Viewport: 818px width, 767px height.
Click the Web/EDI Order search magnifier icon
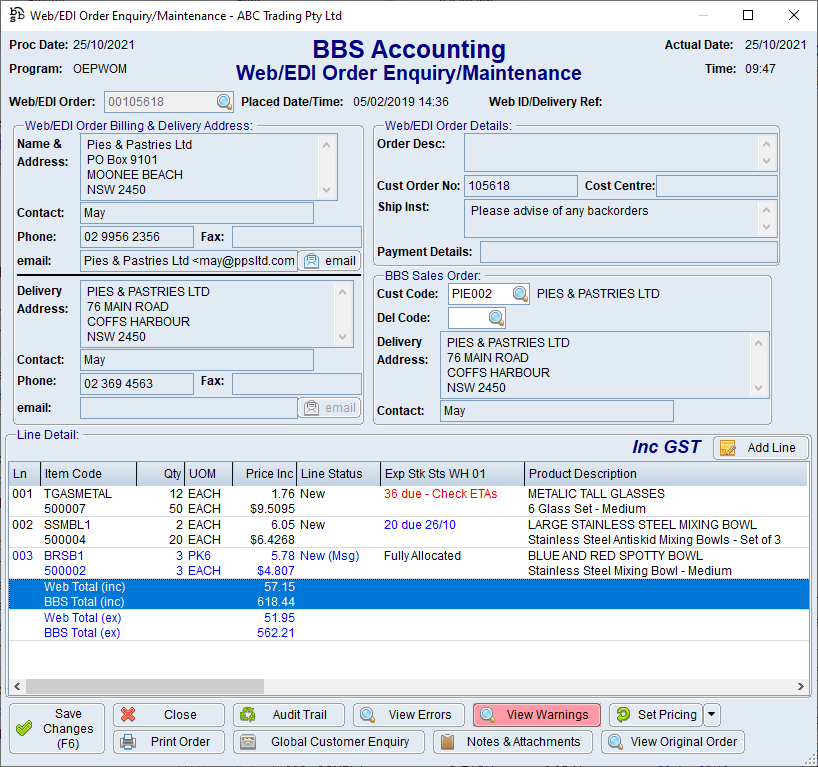tap(224, 102)
